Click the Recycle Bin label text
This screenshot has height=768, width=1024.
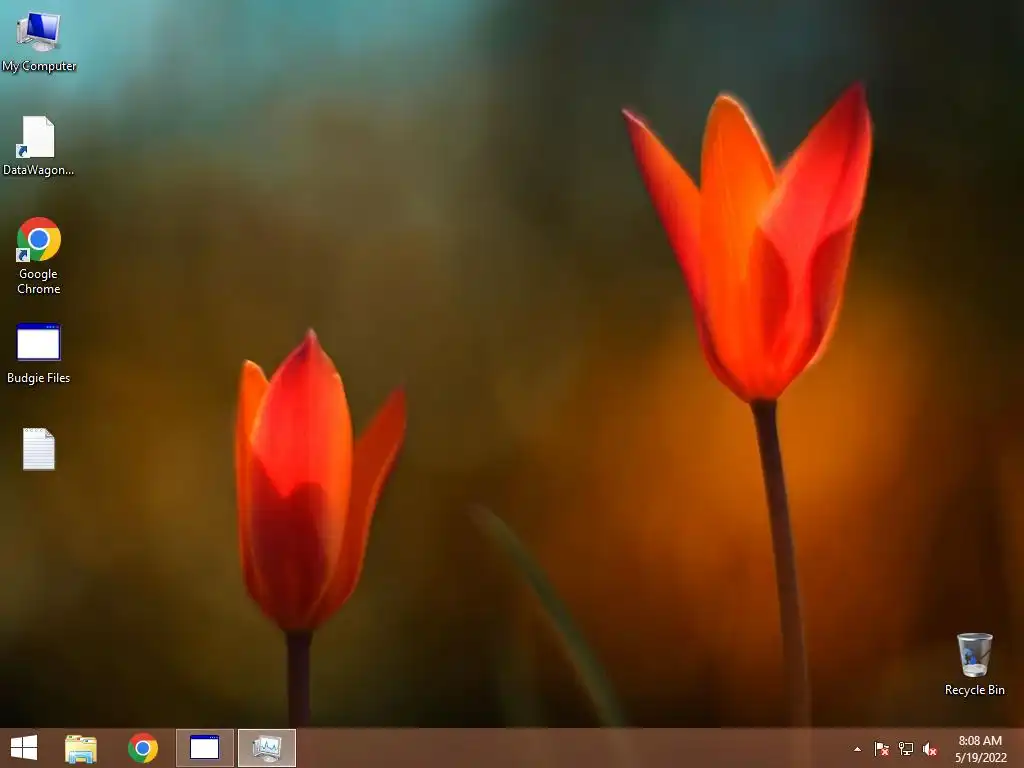[x=974, y=690]
